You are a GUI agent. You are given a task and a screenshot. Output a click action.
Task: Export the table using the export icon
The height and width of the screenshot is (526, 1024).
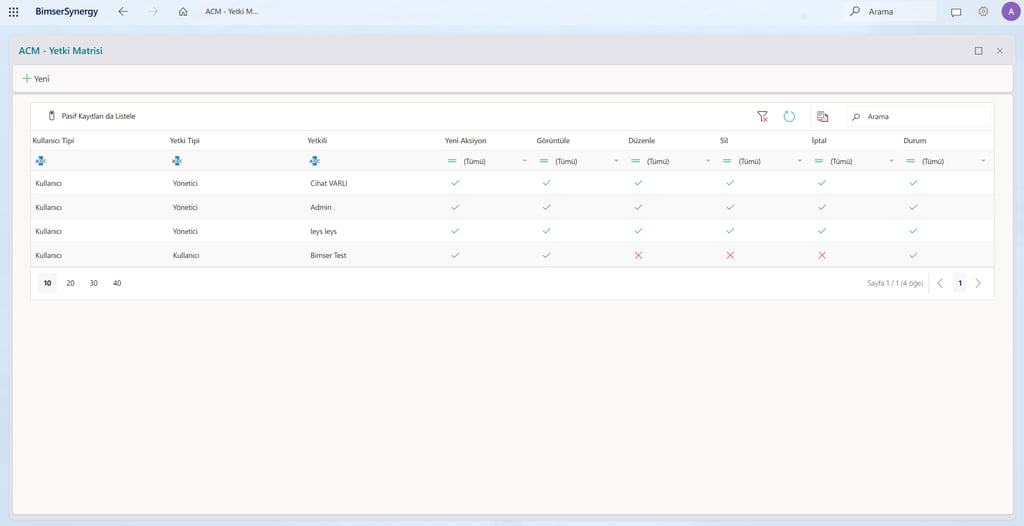tap(822, 116)
